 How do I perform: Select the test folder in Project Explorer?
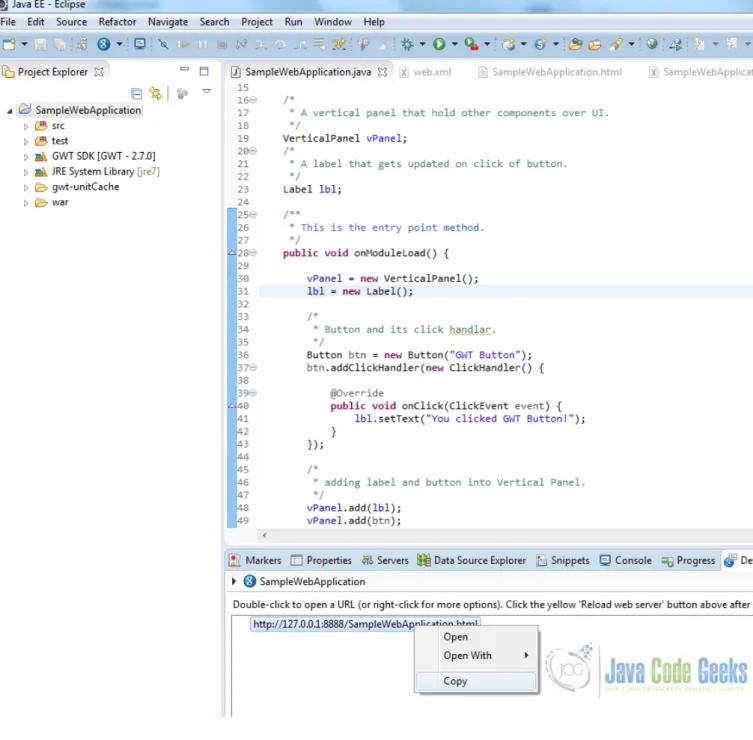51,141
